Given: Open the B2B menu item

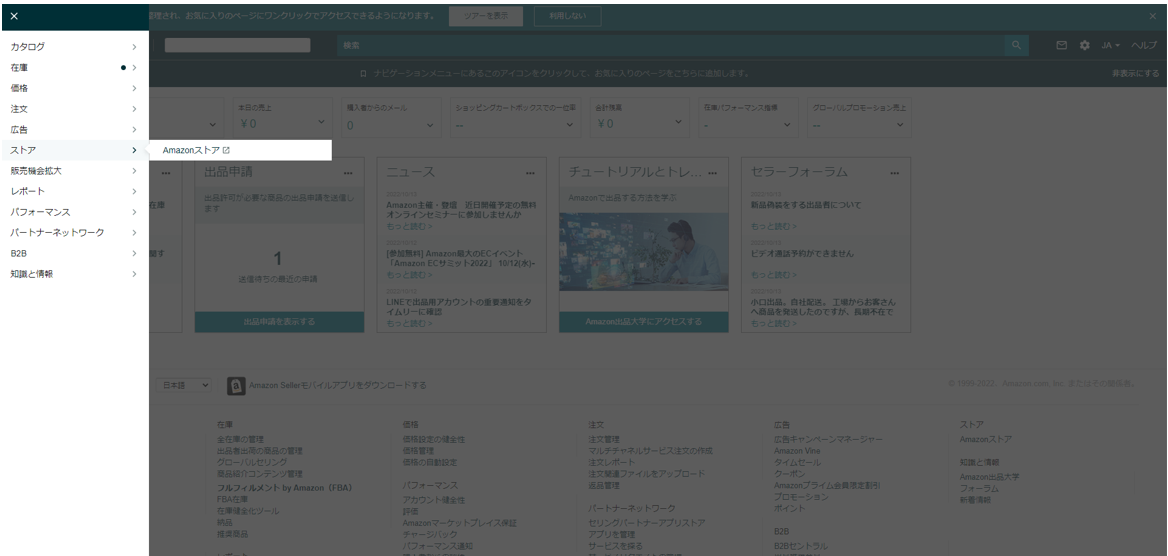Looking at the screenshot, I should (x=74, y=253).
